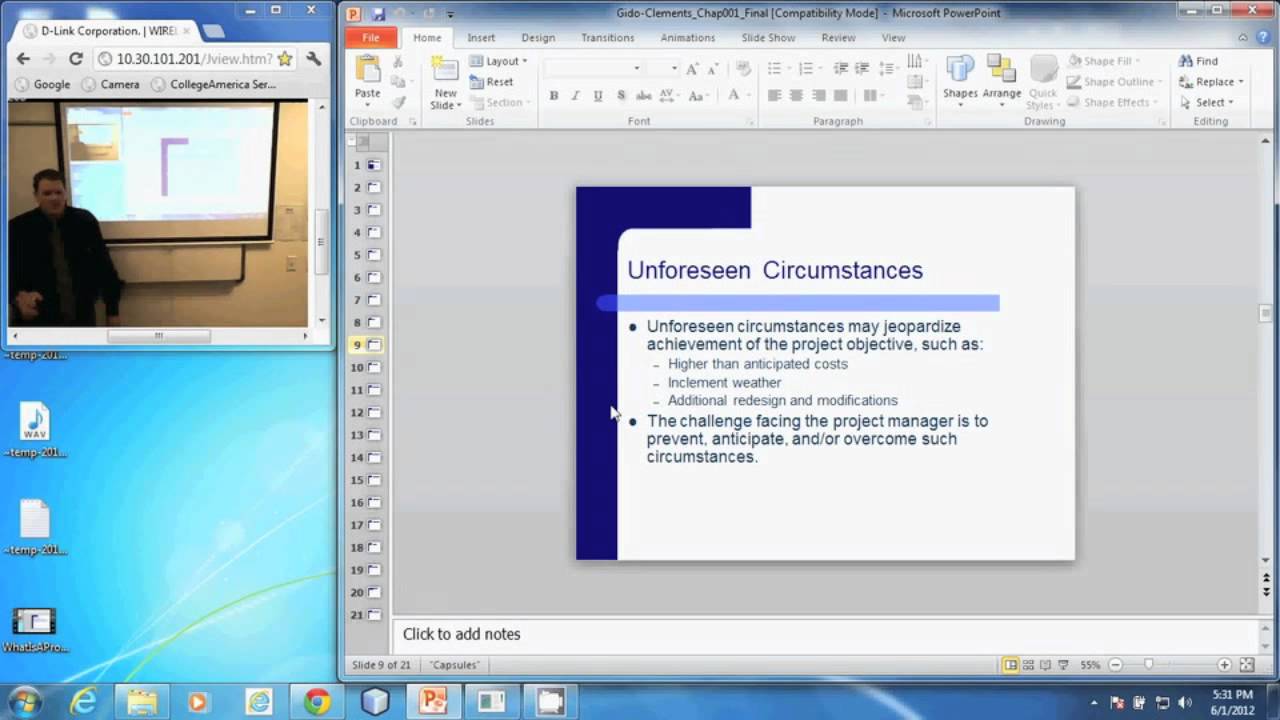Clear all formatting icon in Font group
1280x720 pixels.
coord(743,68)
